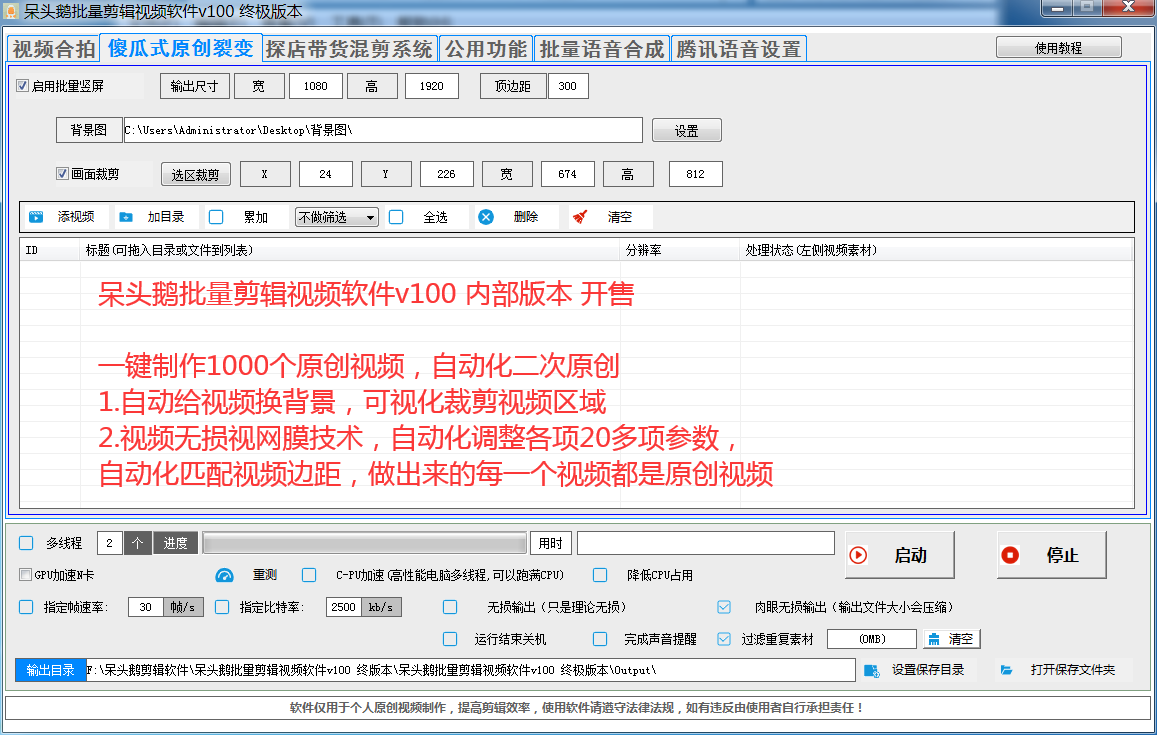The image size is (1157, 735).
Task: Click the 用时 elapsed time field
Action: (705, 543)
